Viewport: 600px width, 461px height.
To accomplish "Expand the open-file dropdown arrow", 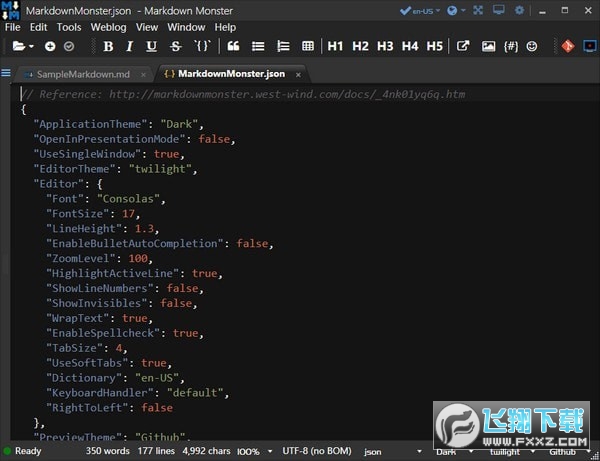I will pyautogui.click(x=31, y=47).
